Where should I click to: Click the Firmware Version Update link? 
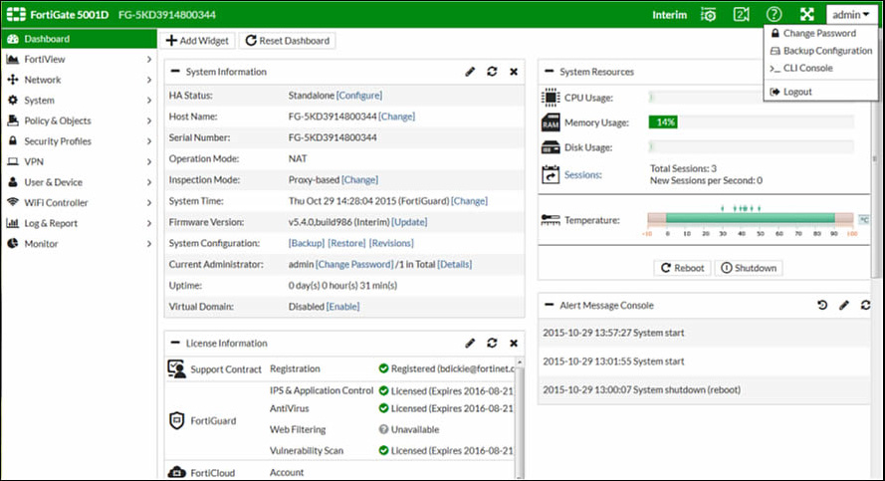[x=409, y=222]
